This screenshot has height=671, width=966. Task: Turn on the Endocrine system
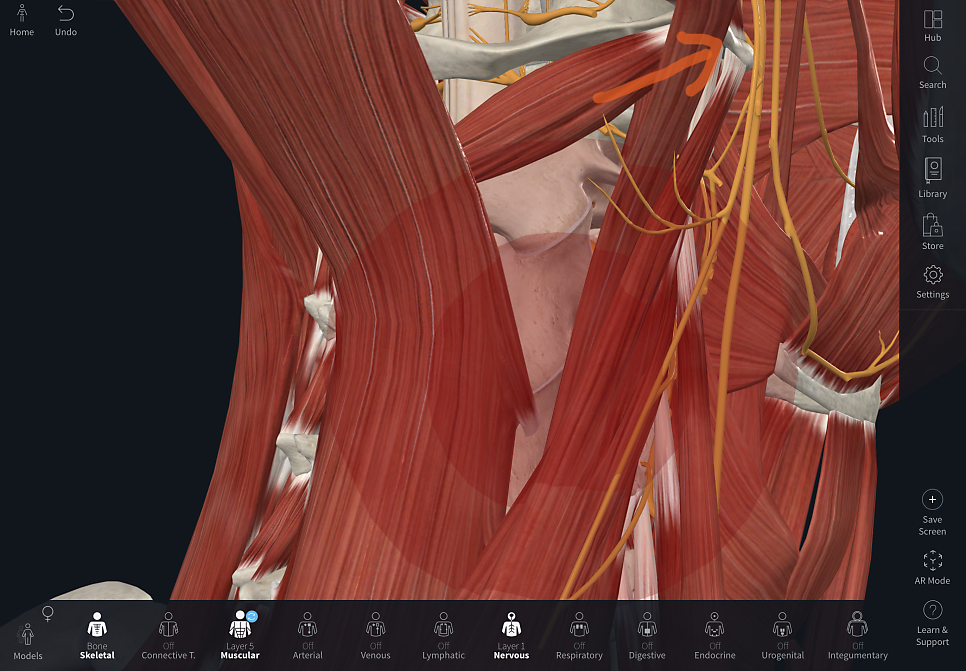(x=715, y=635)
